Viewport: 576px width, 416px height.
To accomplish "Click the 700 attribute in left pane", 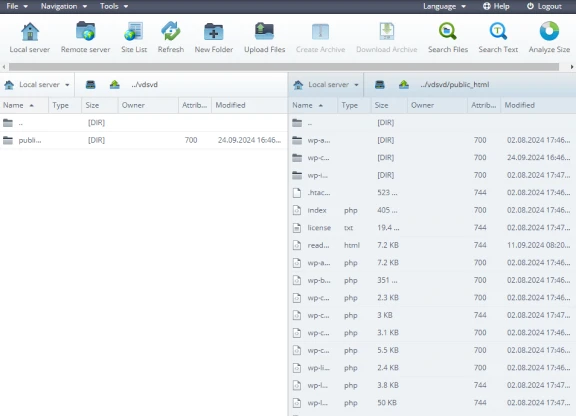I will pyautogui.click(x=191, y=140).
